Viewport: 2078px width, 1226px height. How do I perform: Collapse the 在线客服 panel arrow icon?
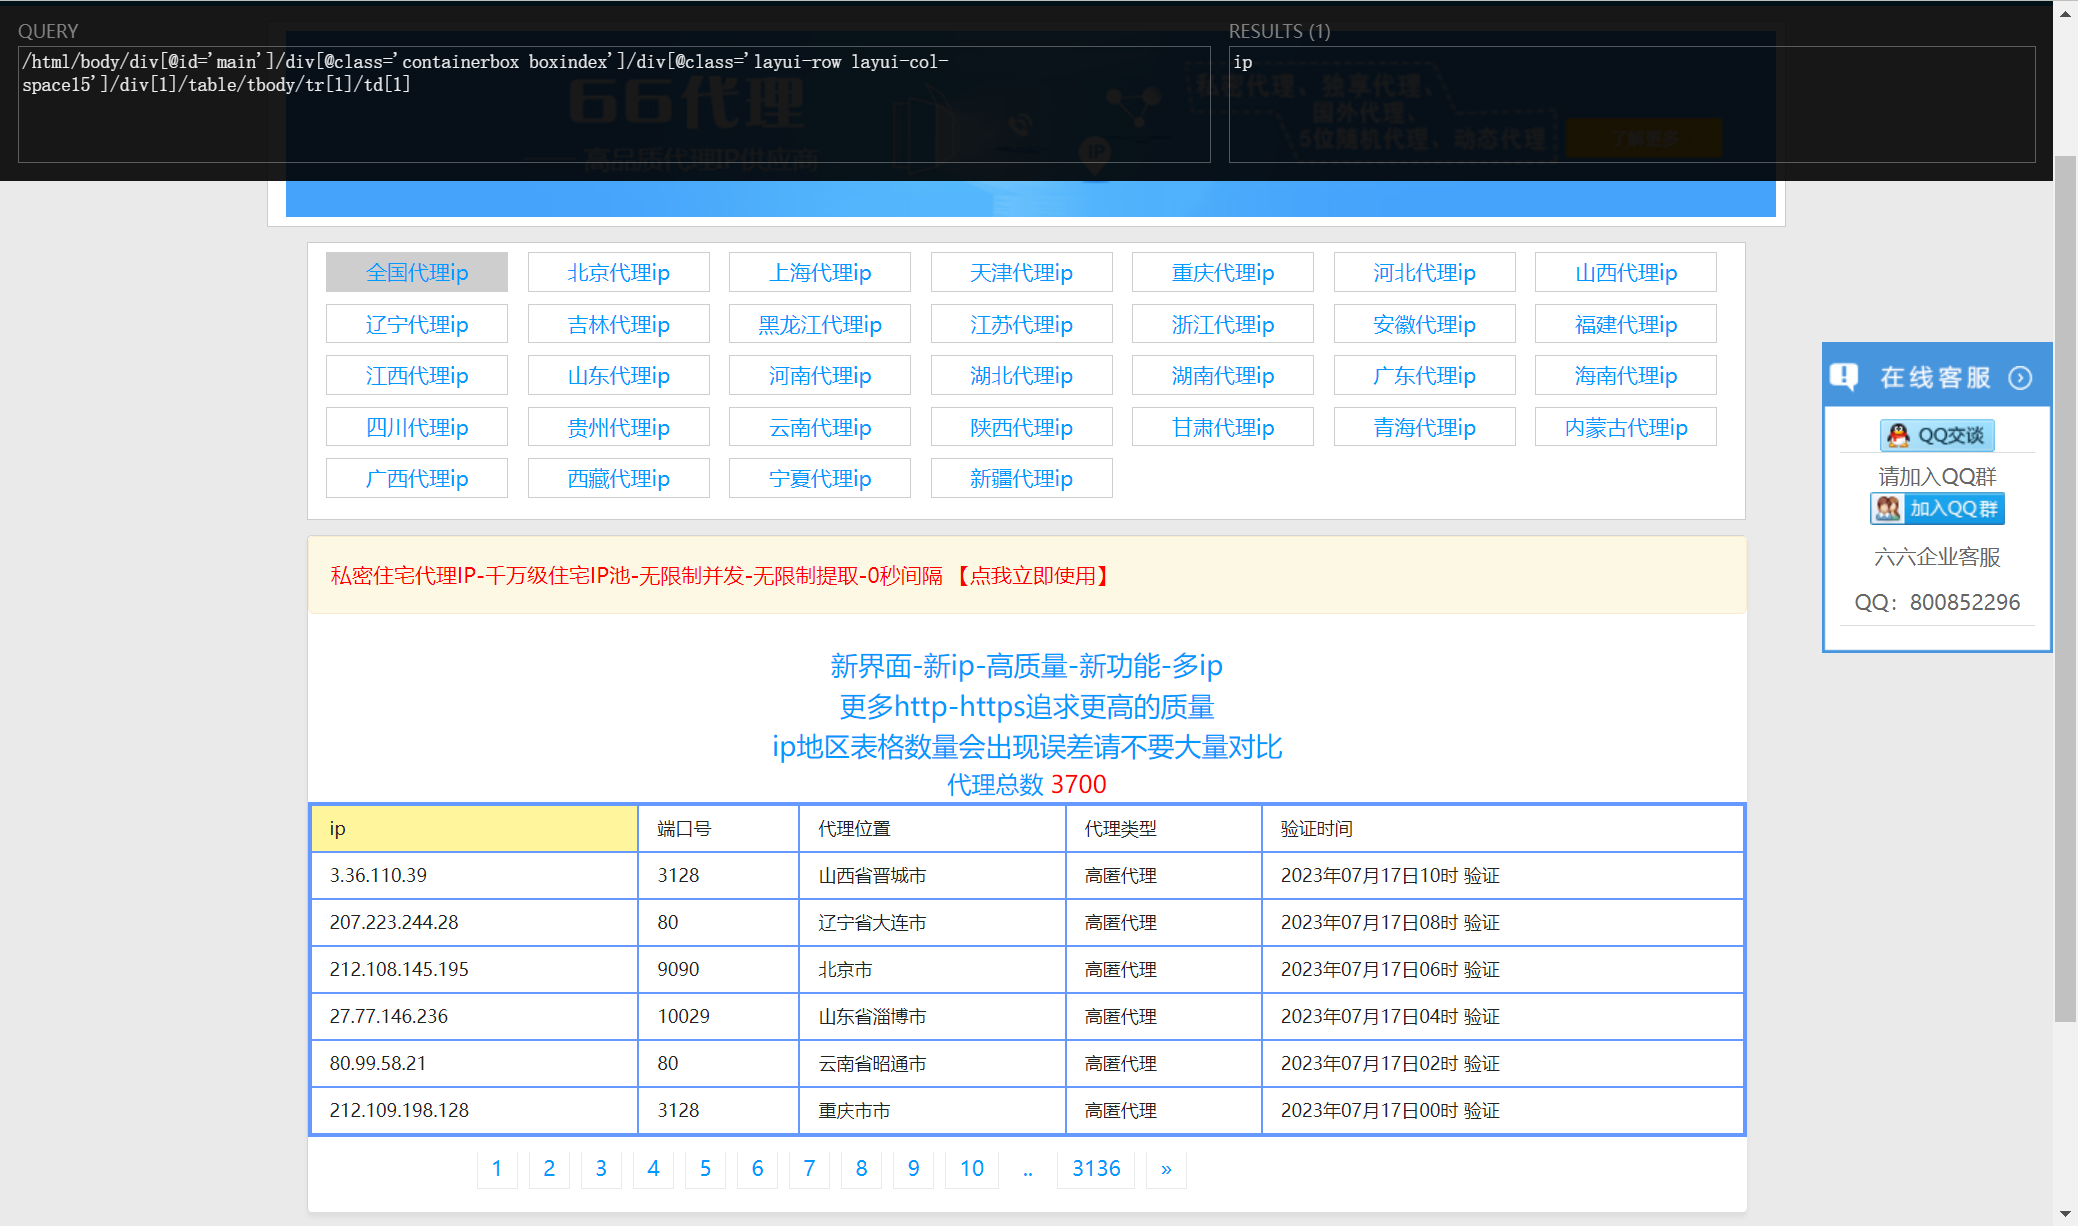[2020, 378]
